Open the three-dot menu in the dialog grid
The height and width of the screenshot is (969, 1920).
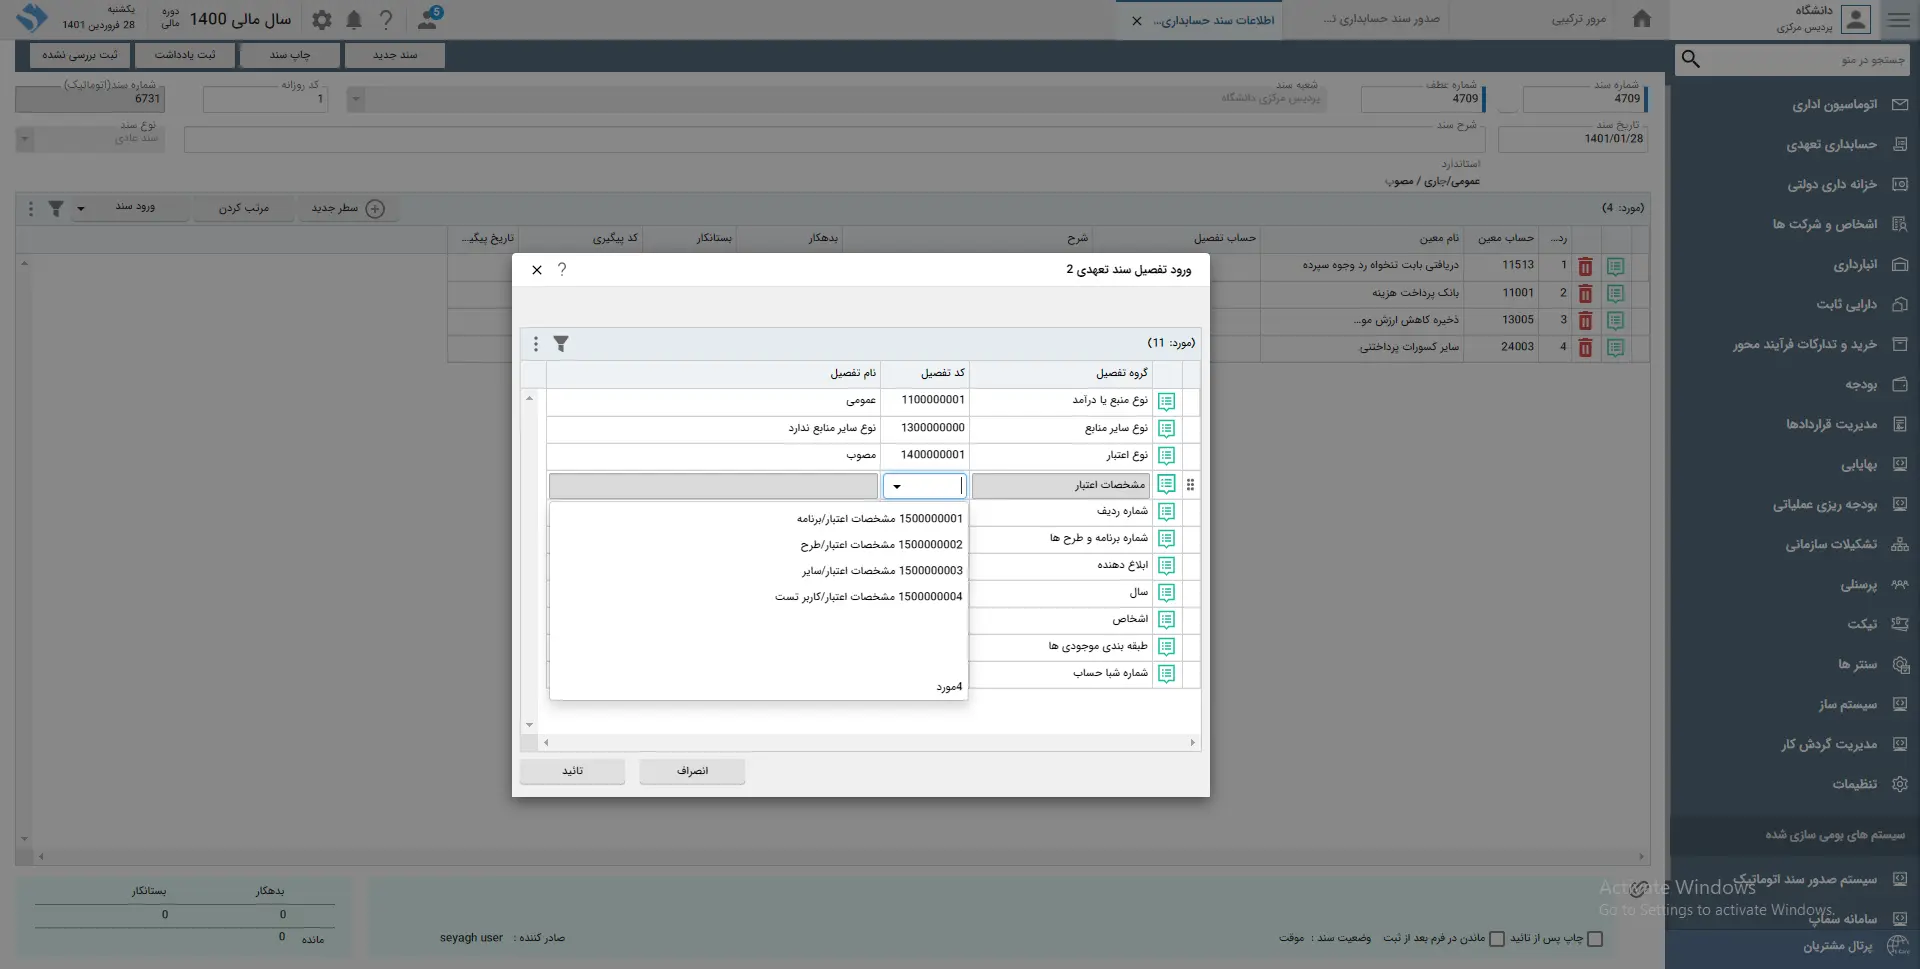[x=536, y=344]
